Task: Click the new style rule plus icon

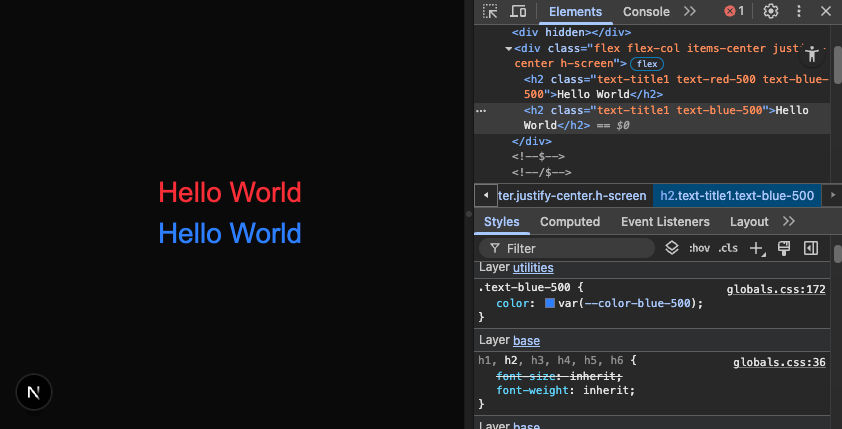Action: pos(757,248)
